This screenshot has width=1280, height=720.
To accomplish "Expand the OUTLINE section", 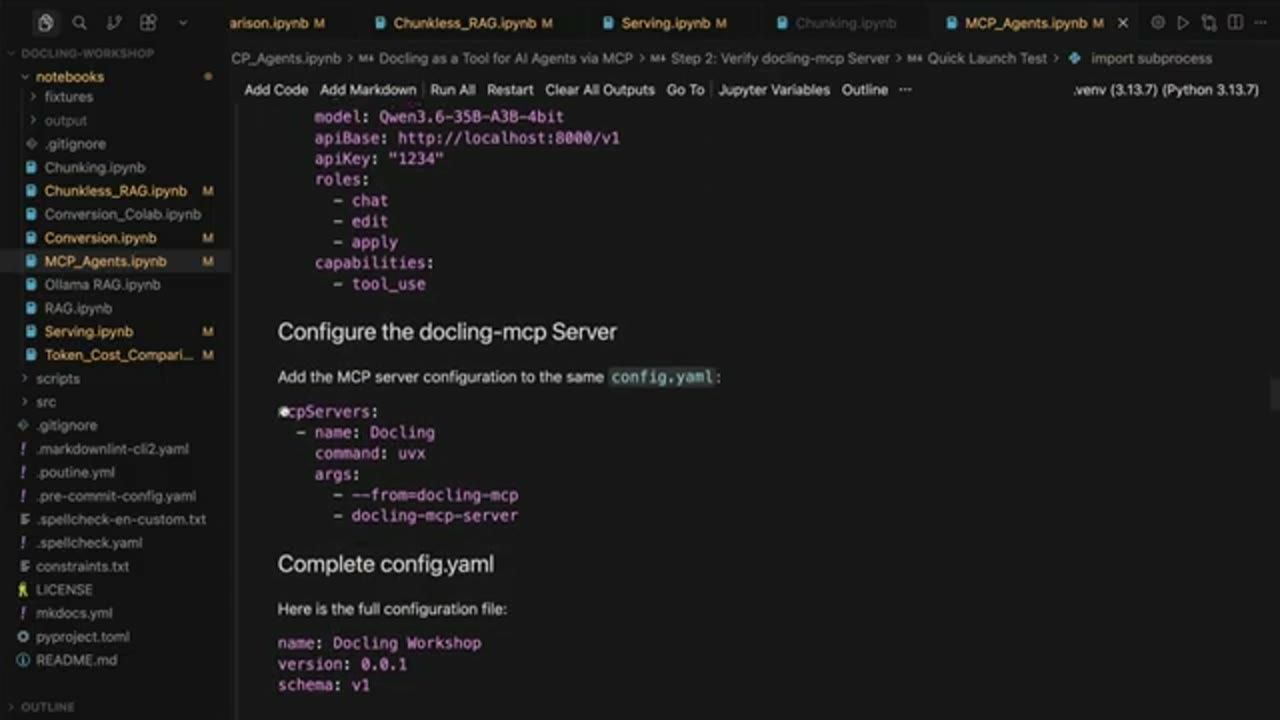I will pyautogui.click(x=47, y=707).
